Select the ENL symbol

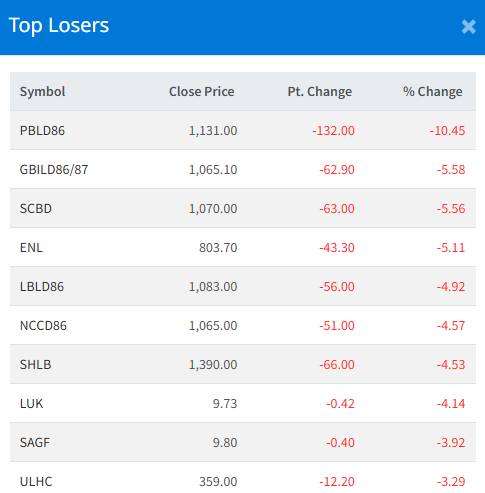[31, 247]
